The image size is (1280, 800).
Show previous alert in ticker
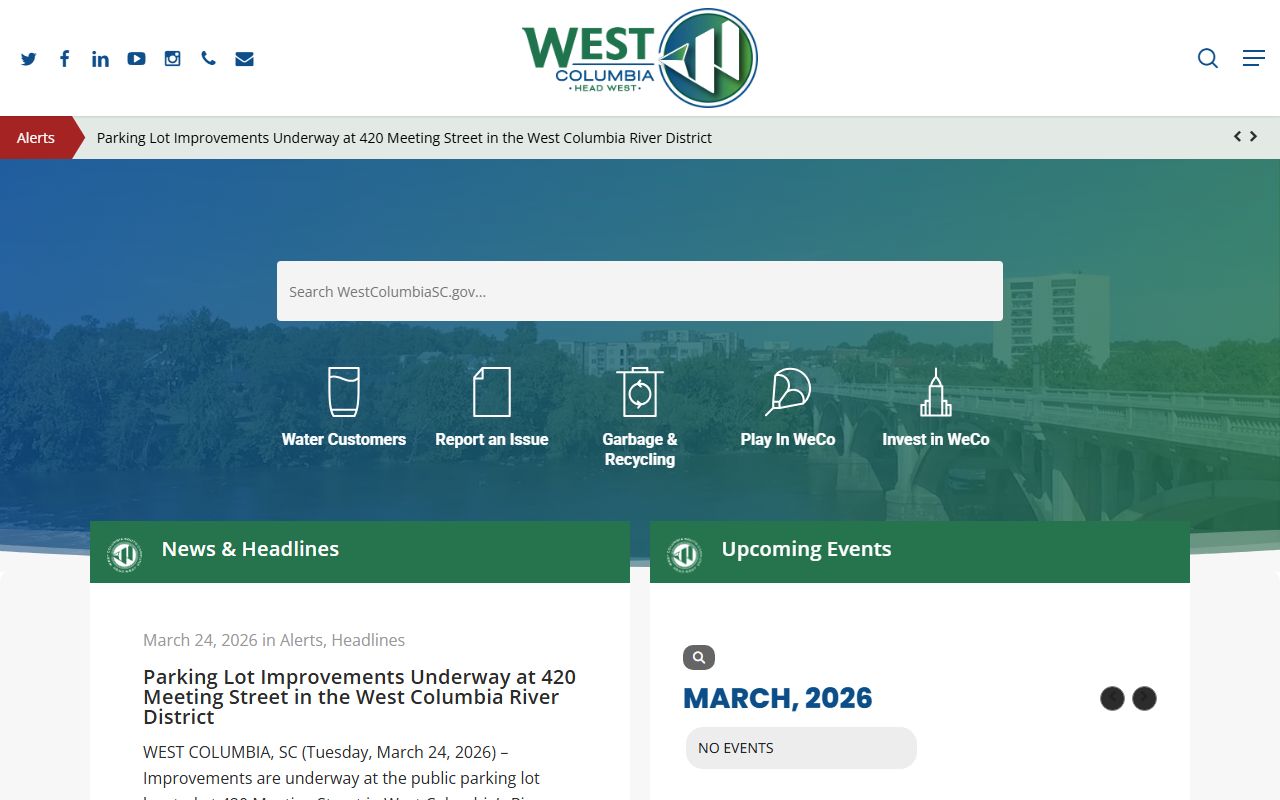click(x=1237, y=137)
